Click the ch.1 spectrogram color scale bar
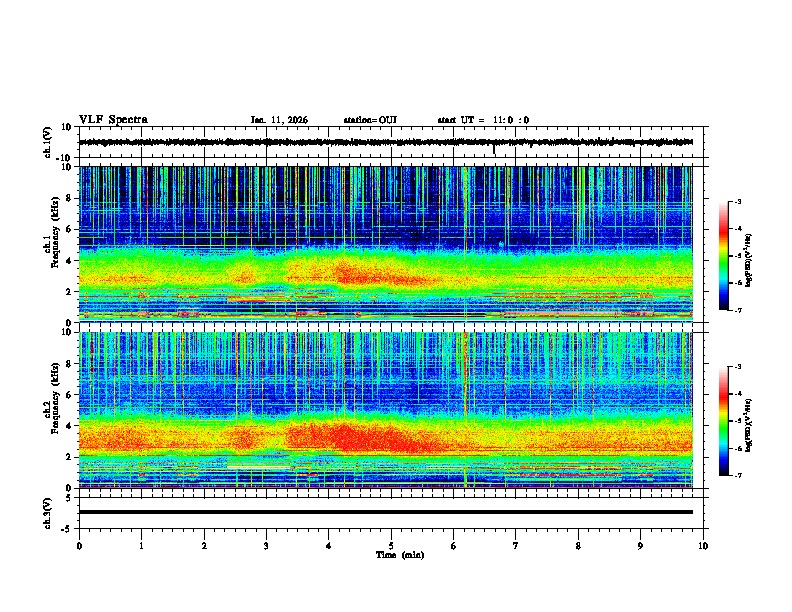 click(724, 256)
